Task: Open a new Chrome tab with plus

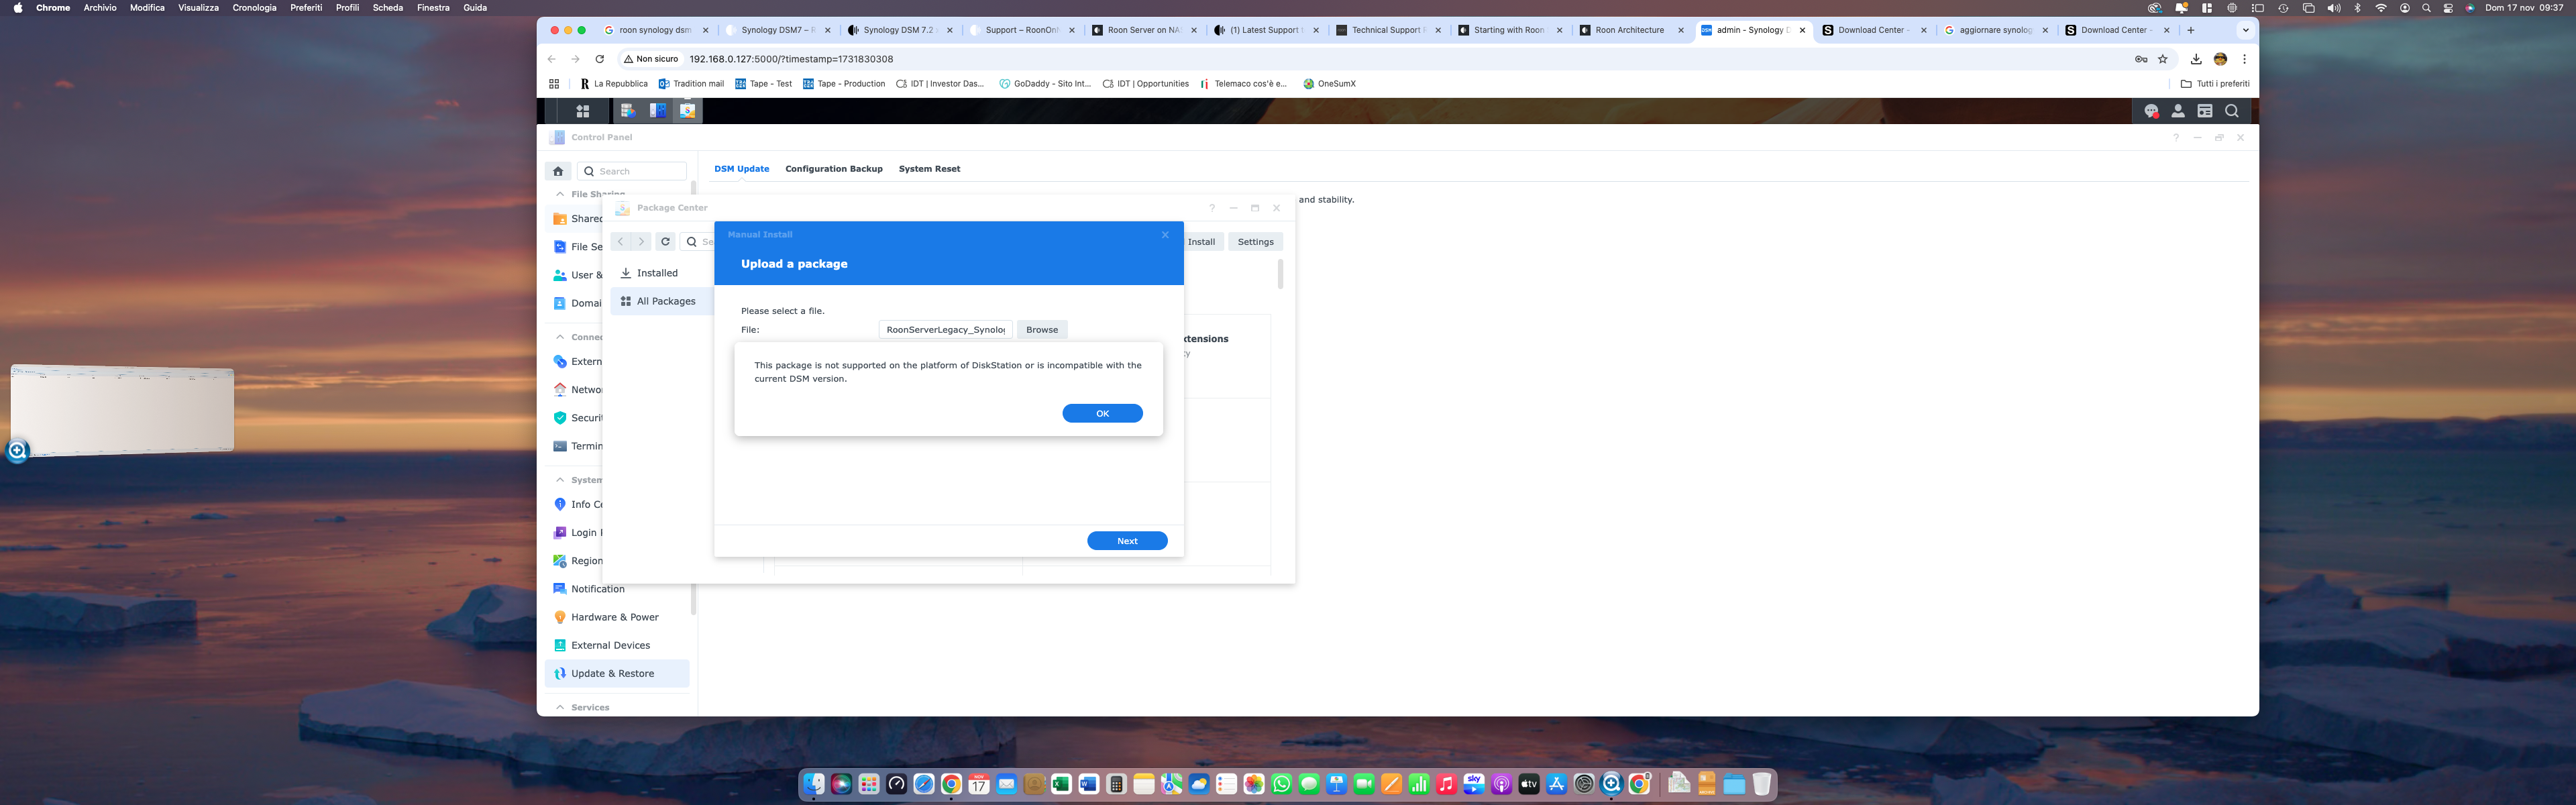Action: coord(2191,30)
